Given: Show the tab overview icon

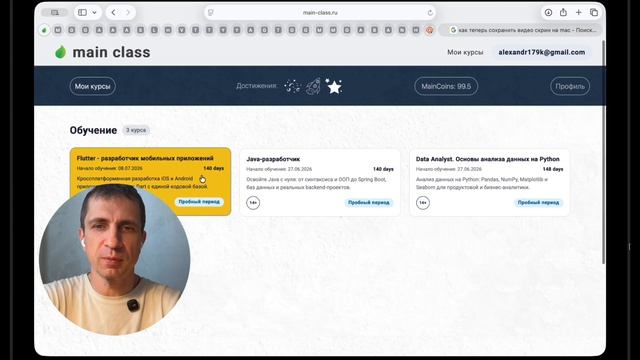Looking at the screenshot, I should 594,13.
